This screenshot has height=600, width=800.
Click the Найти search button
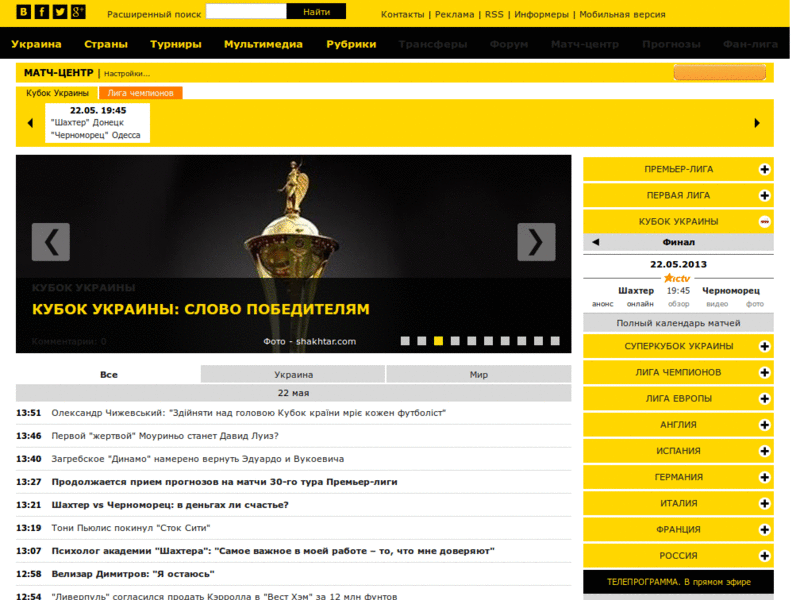pyautogui.click(x=316, y=12)
